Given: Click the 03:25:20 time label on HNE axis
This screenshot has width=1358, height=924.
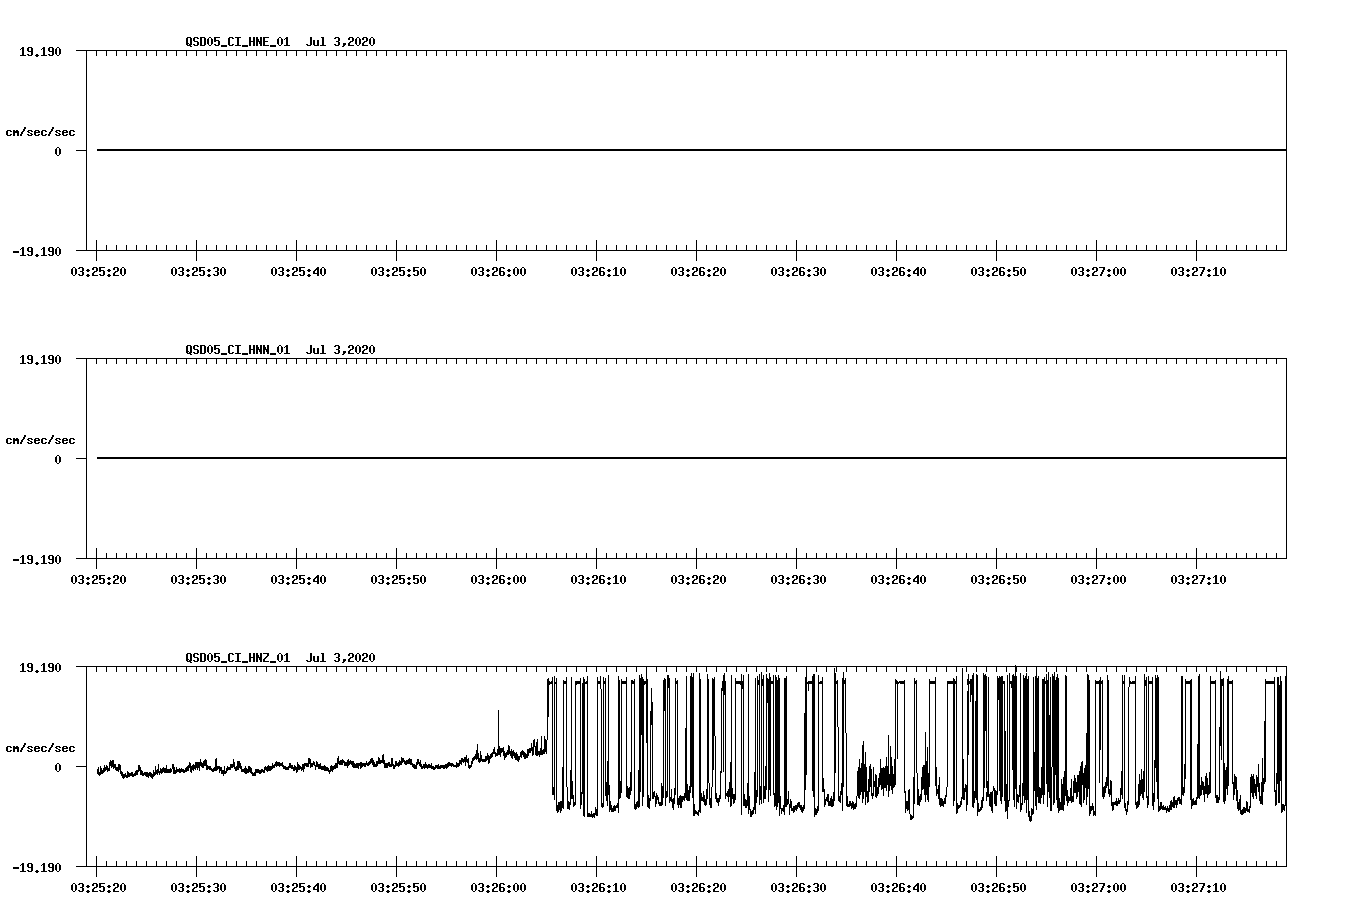Looking at the screenshot, I should click(x=97, y=272).
